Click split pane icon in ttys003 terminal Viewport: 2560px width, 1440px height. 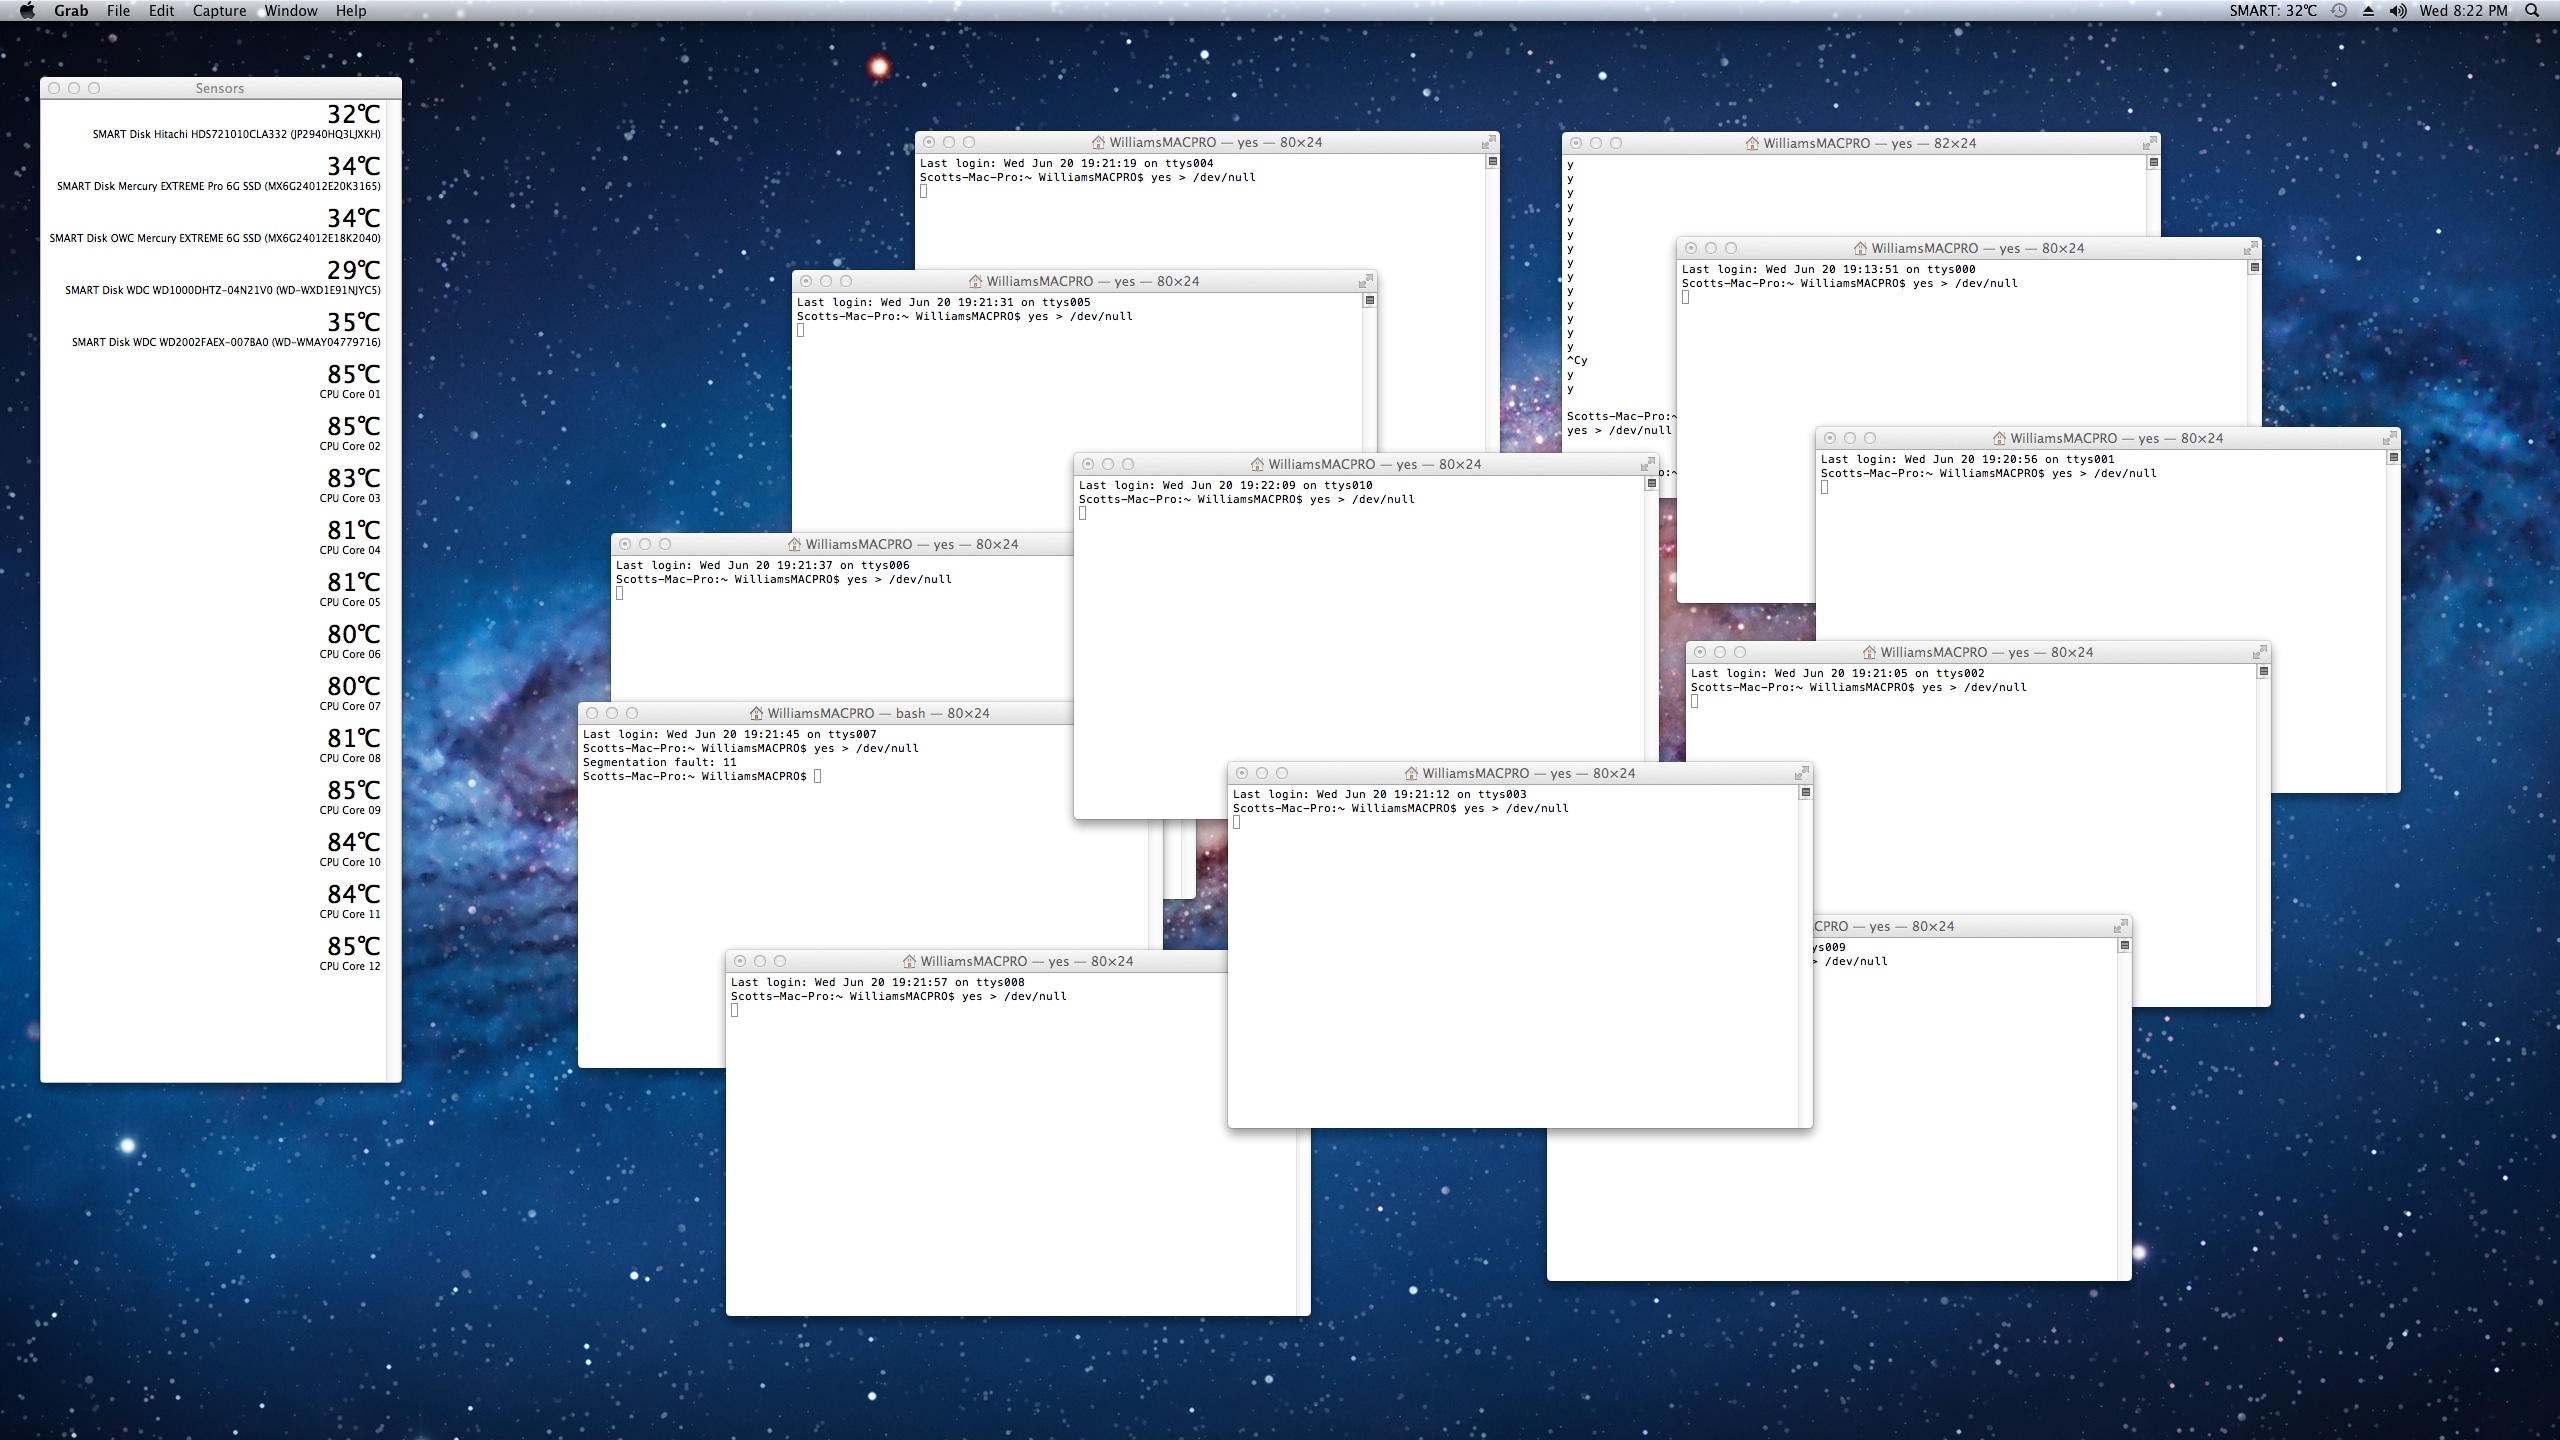(x=1805, y=792)
